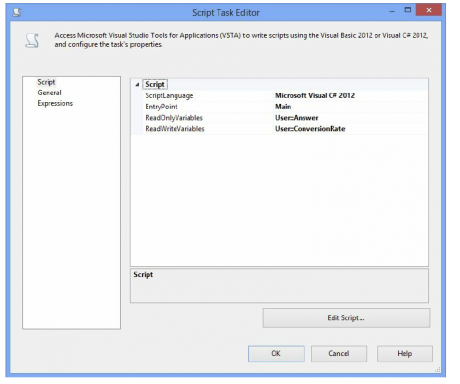
Task: Select the ReadOnlyVariables property name
Action: (174, 118)
